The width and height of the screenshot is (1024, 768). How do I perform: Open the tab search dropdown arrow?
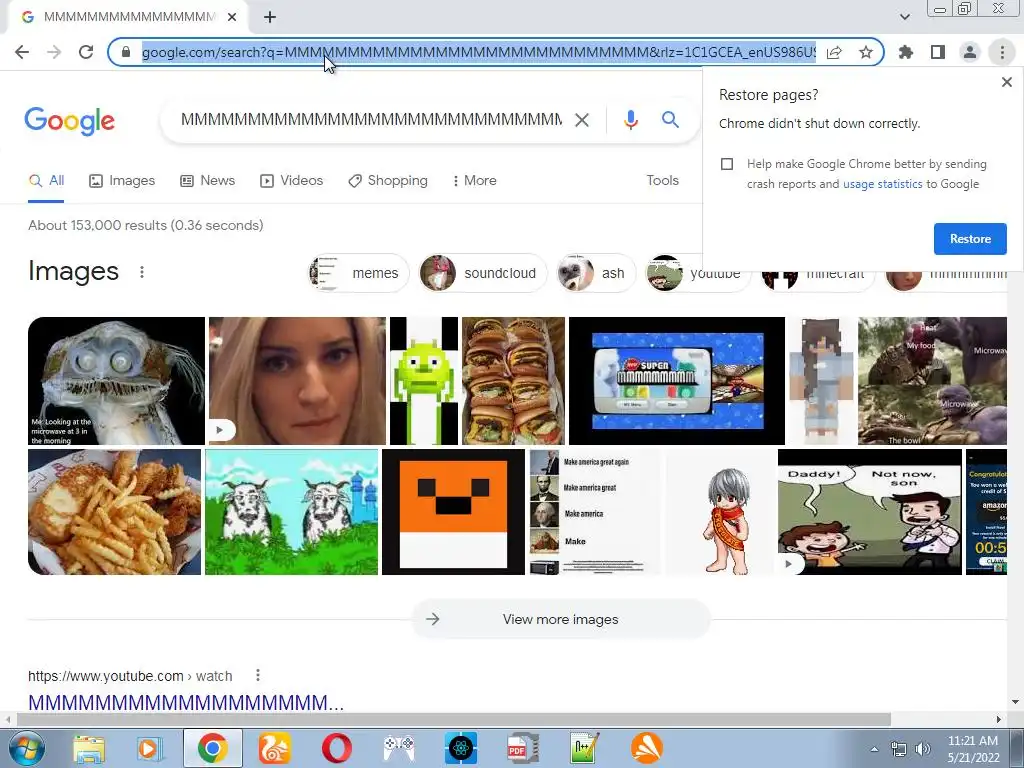click(x=904, y=17)
